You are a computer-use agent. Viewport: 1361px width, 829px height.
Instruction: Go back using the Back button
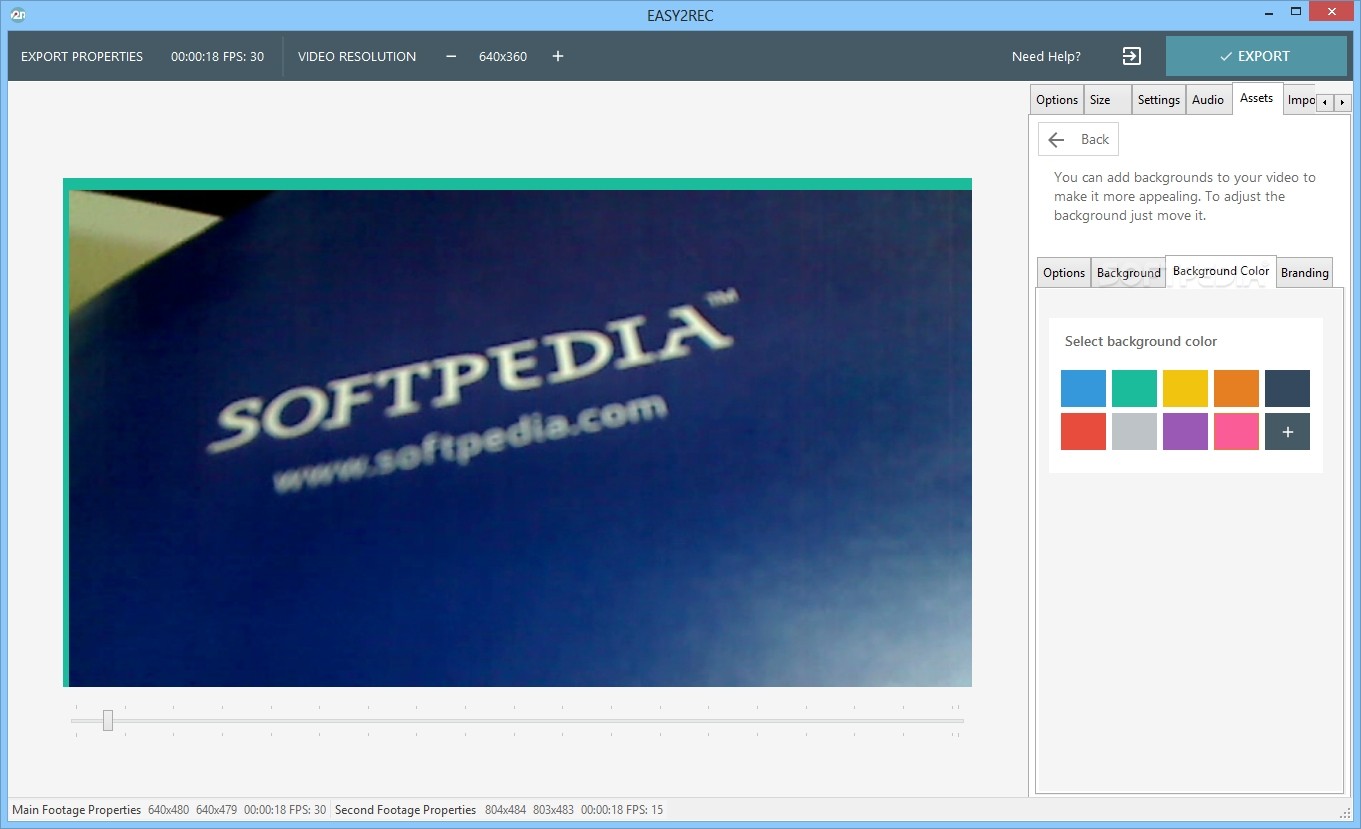click(1078, 140)
